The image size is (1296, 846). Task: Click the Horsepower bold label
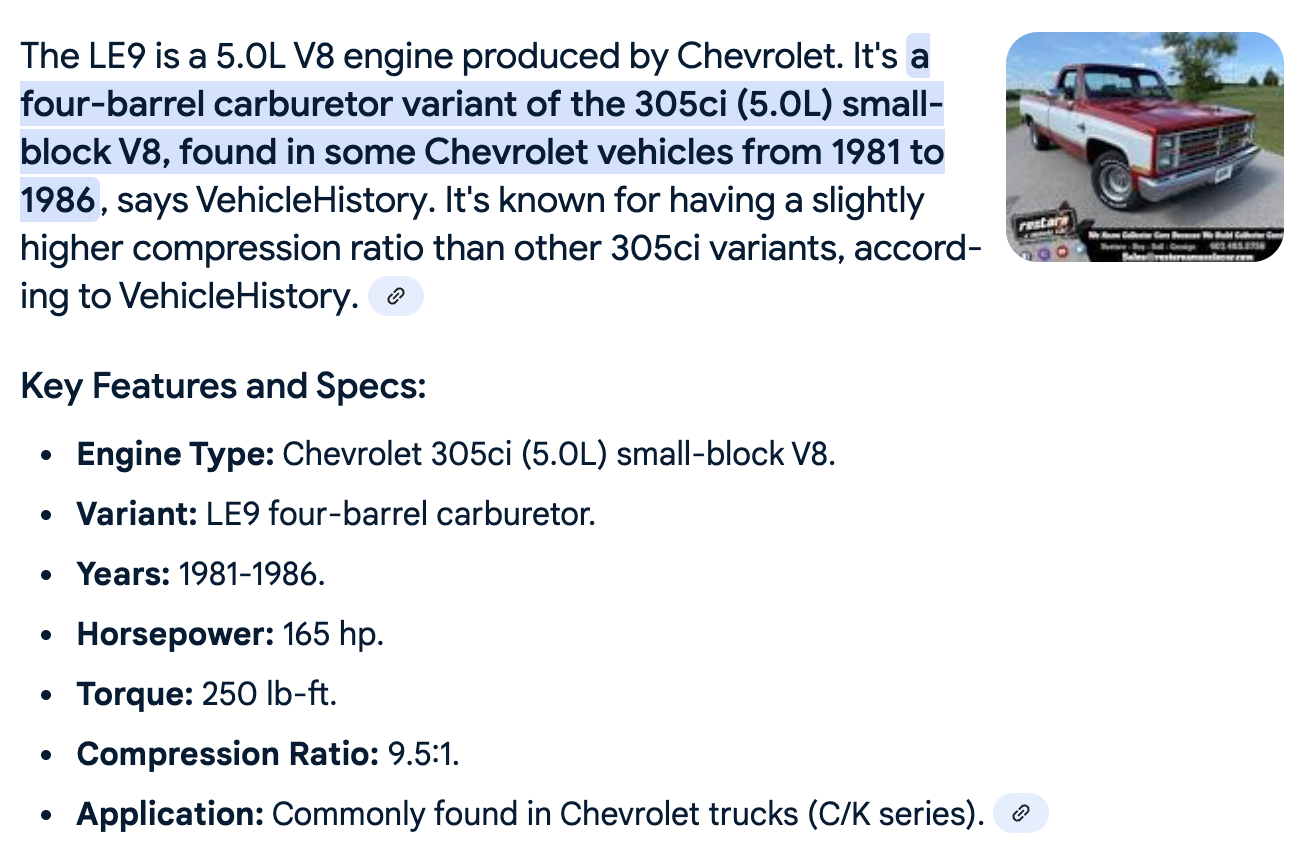176,634
